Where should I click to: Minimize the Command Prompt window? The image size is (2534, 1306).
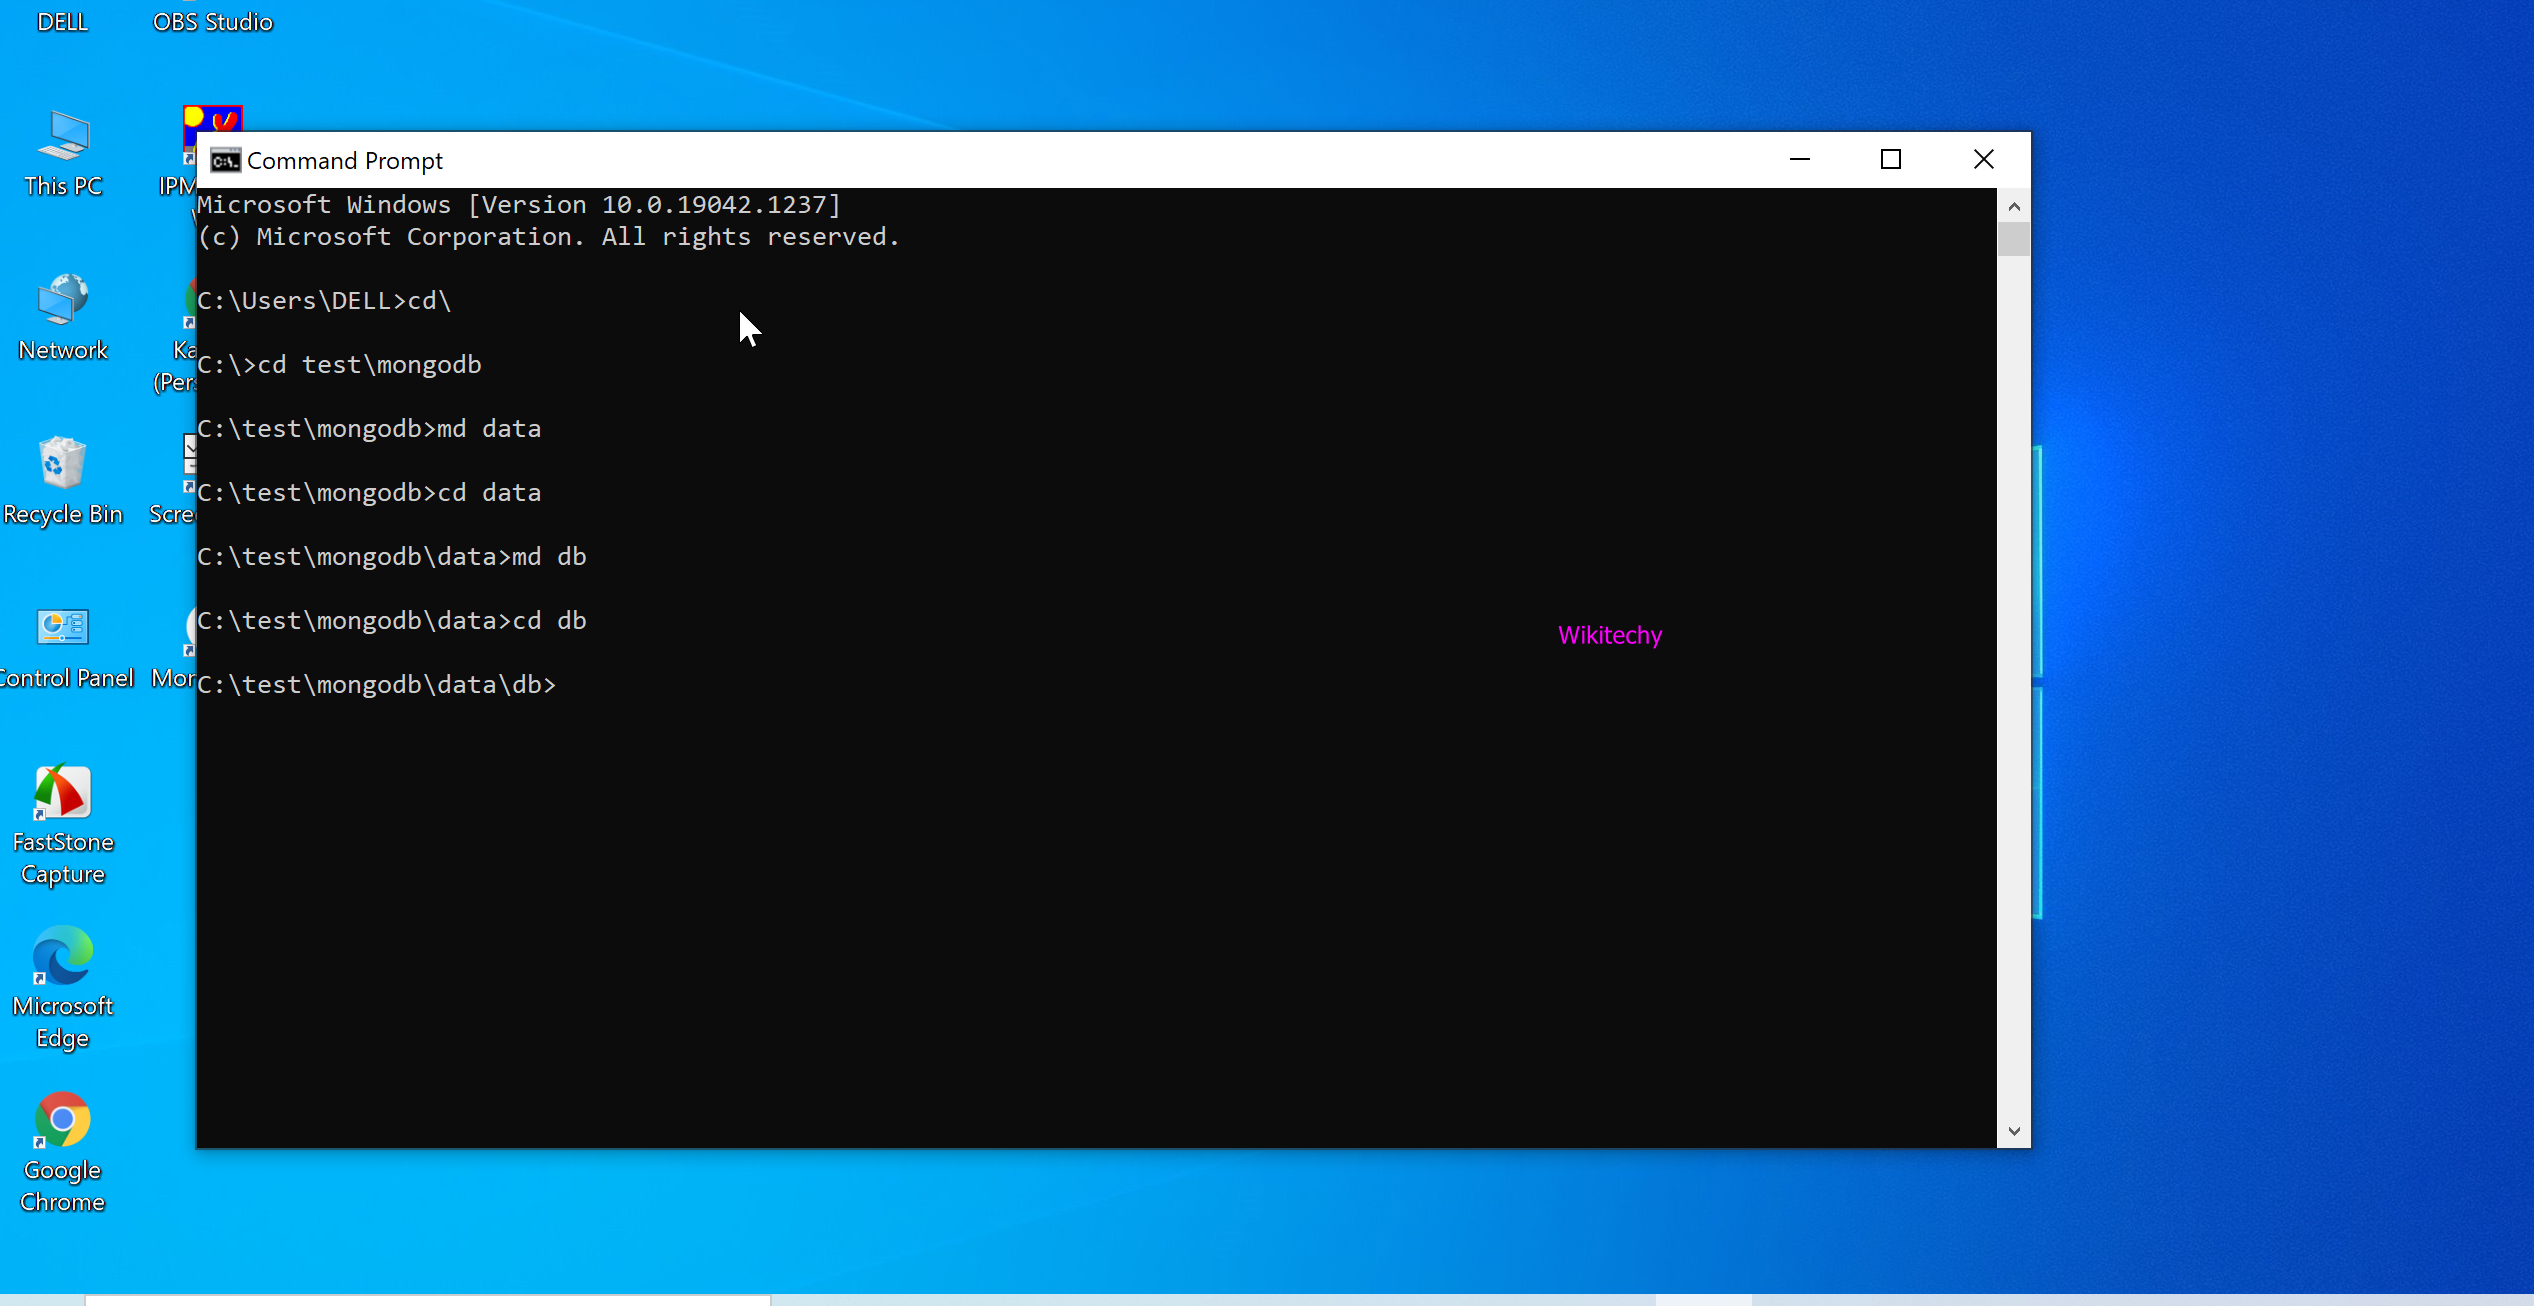point(1799,160)
